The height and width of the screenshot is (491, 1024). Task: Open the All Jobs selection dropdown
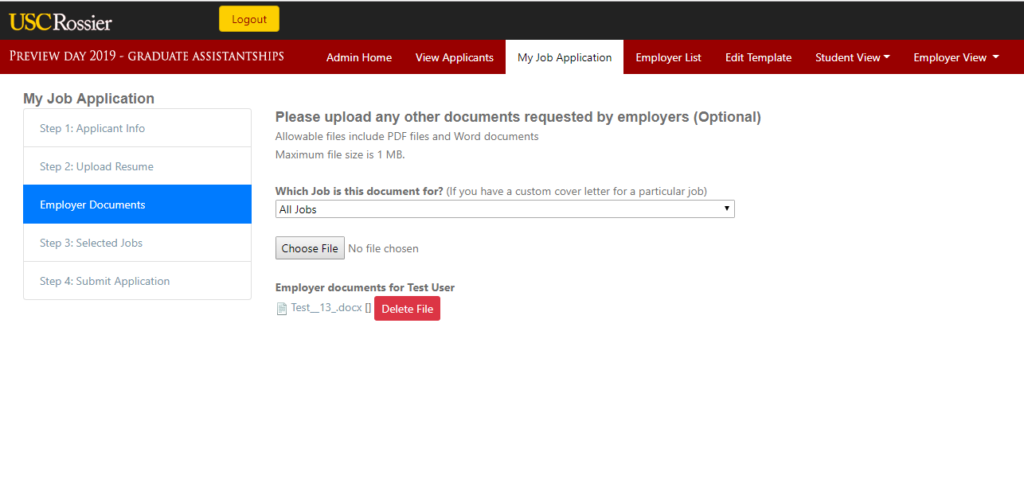pyautogui.click(x=505, y=209)
